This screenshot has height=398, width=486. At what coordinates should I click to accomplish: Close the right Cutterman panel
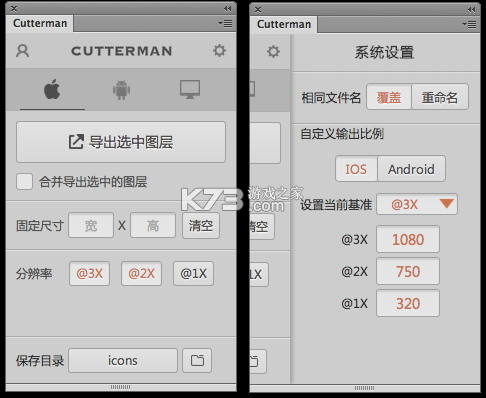258,9
